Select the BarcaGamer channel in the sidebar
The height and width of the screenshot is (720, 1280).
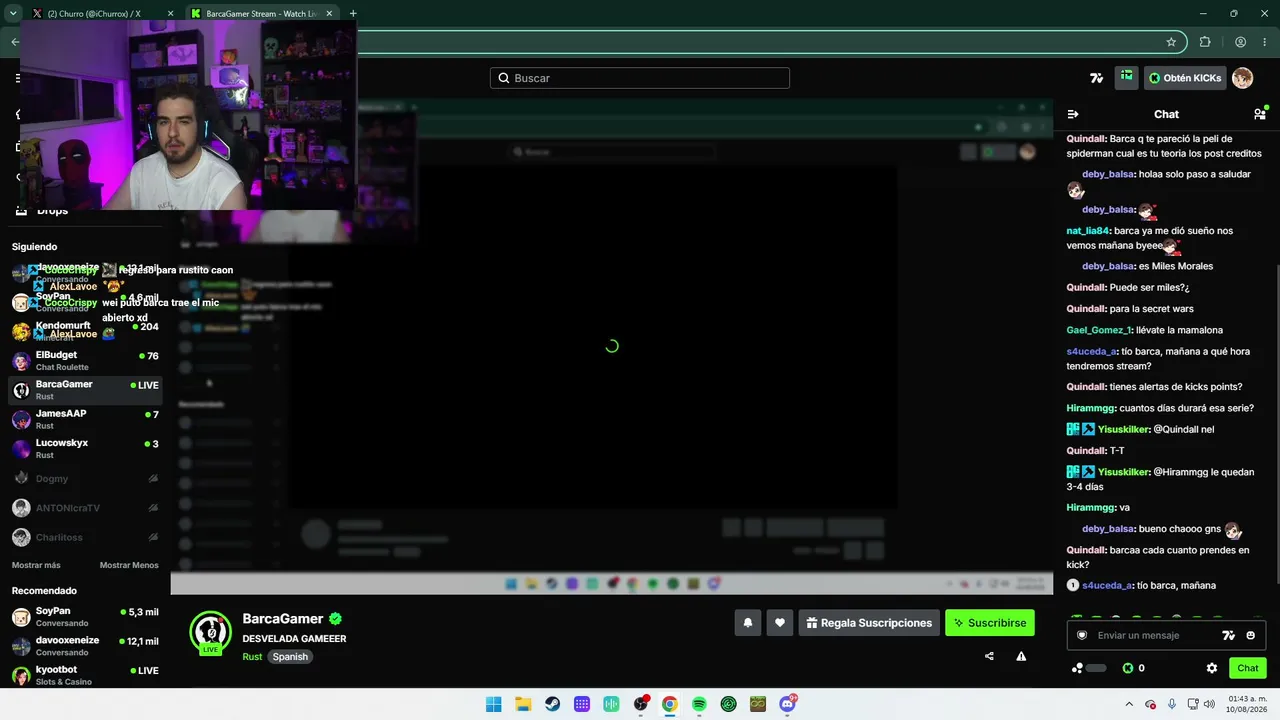pos(85,390)
